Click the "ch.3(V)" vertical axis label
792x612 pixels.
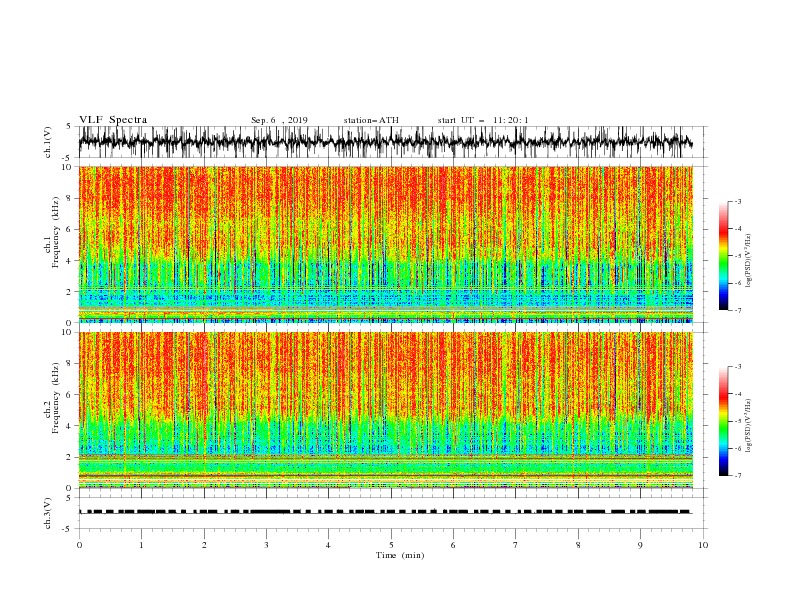(x=48, y=513)
